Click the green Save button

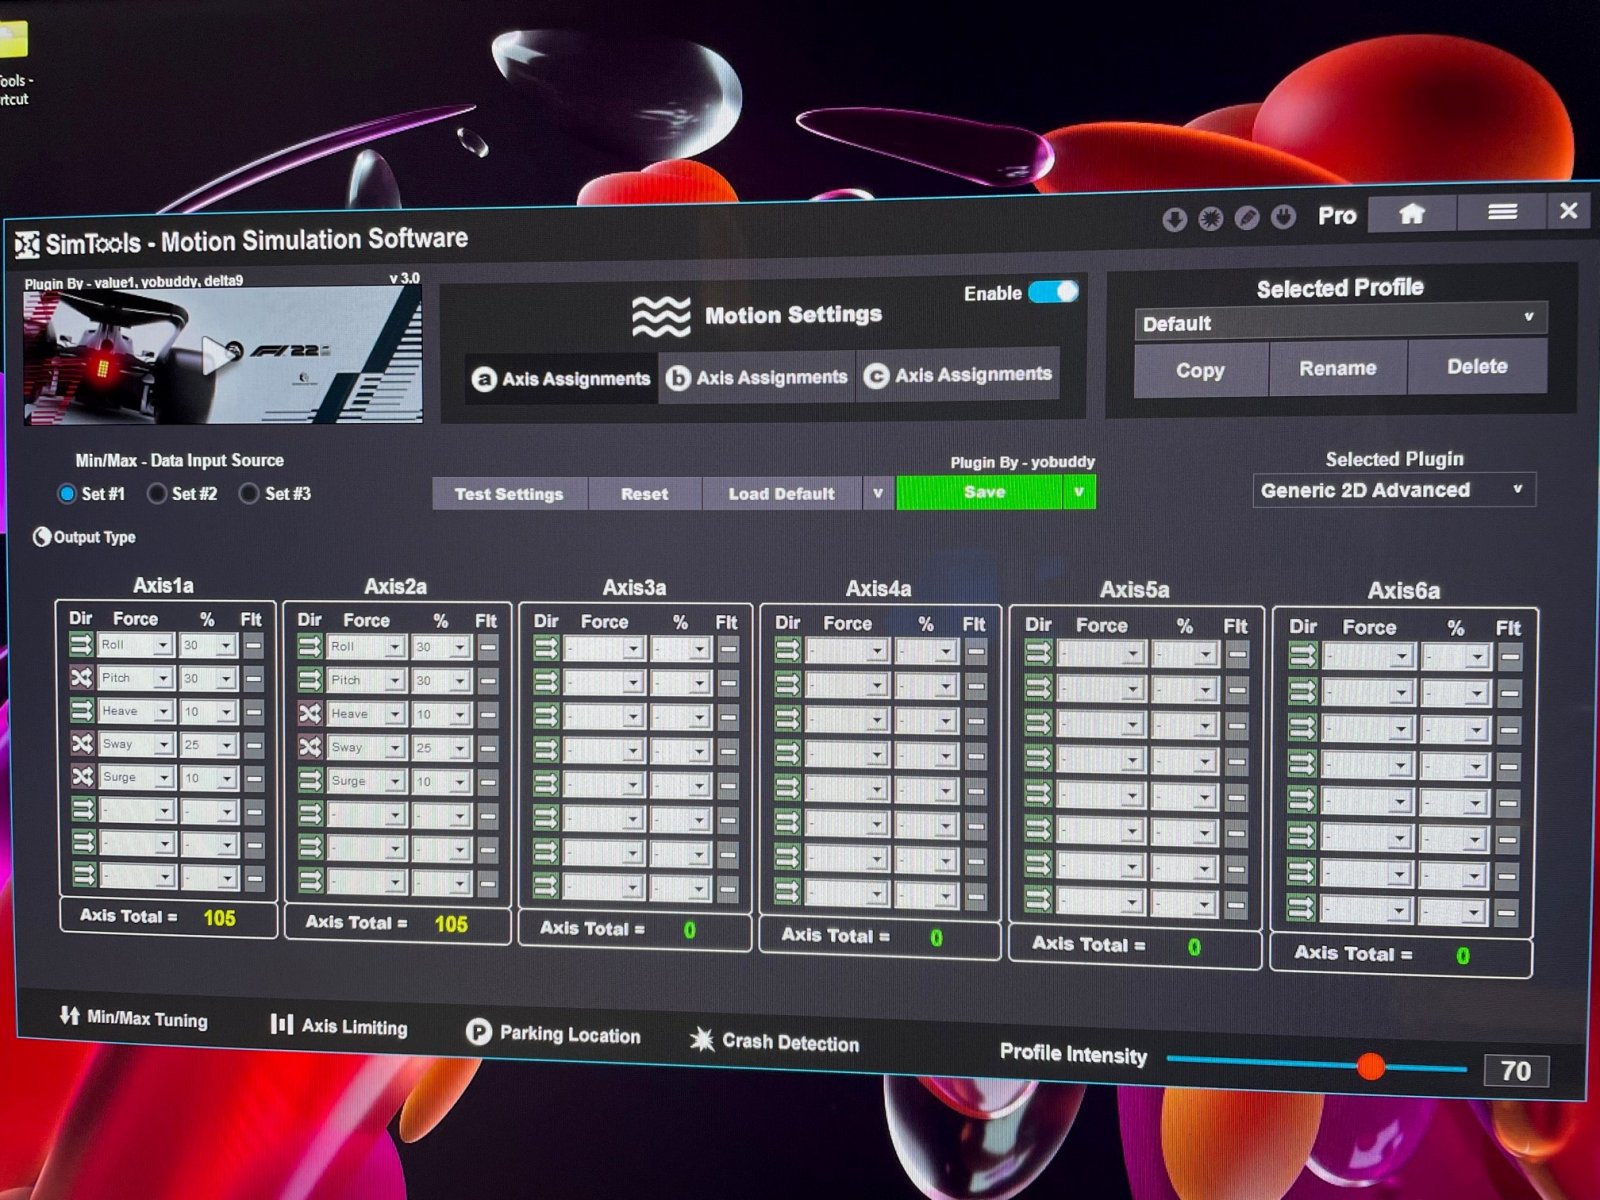coord(980,492)
